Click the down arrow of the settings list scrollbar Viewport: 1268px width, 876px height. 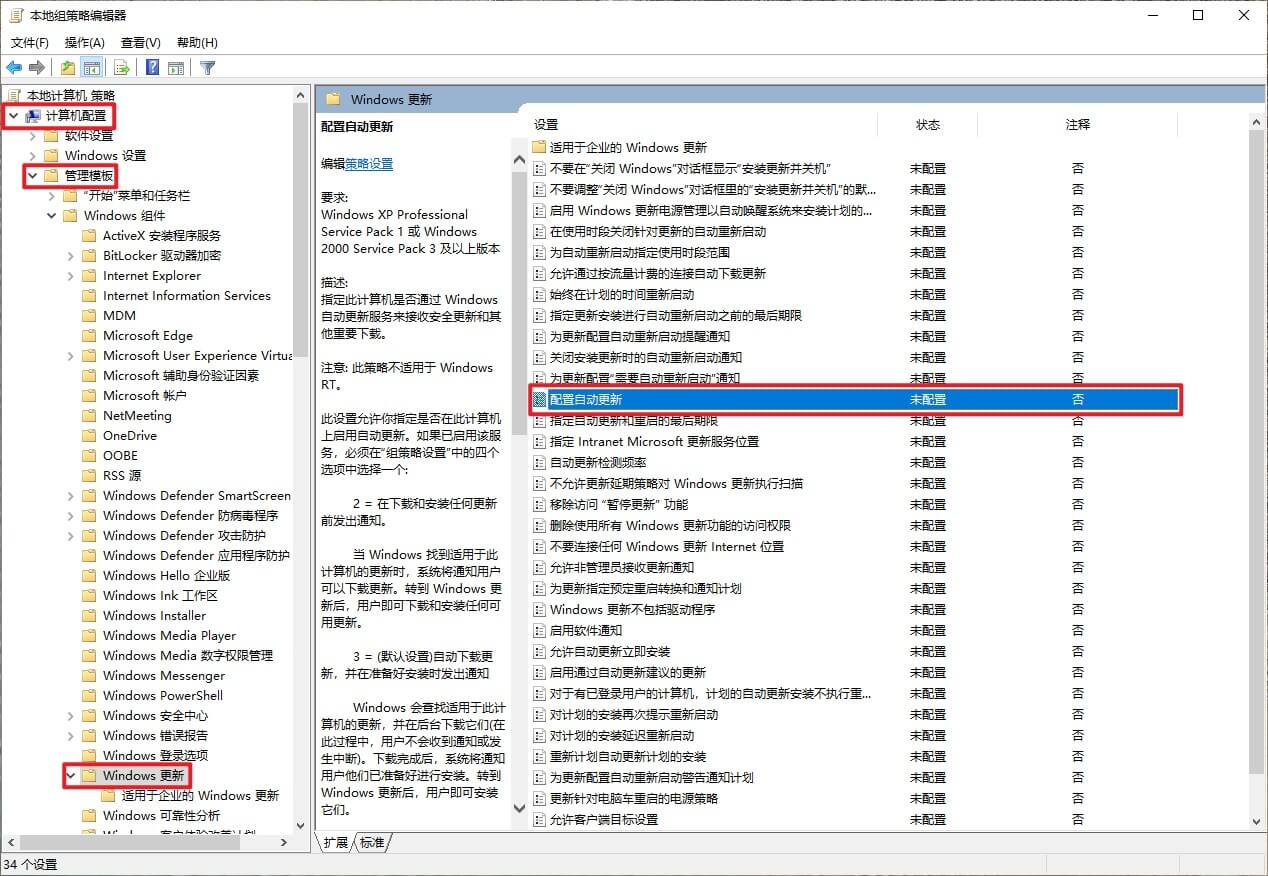[1257, 821]
